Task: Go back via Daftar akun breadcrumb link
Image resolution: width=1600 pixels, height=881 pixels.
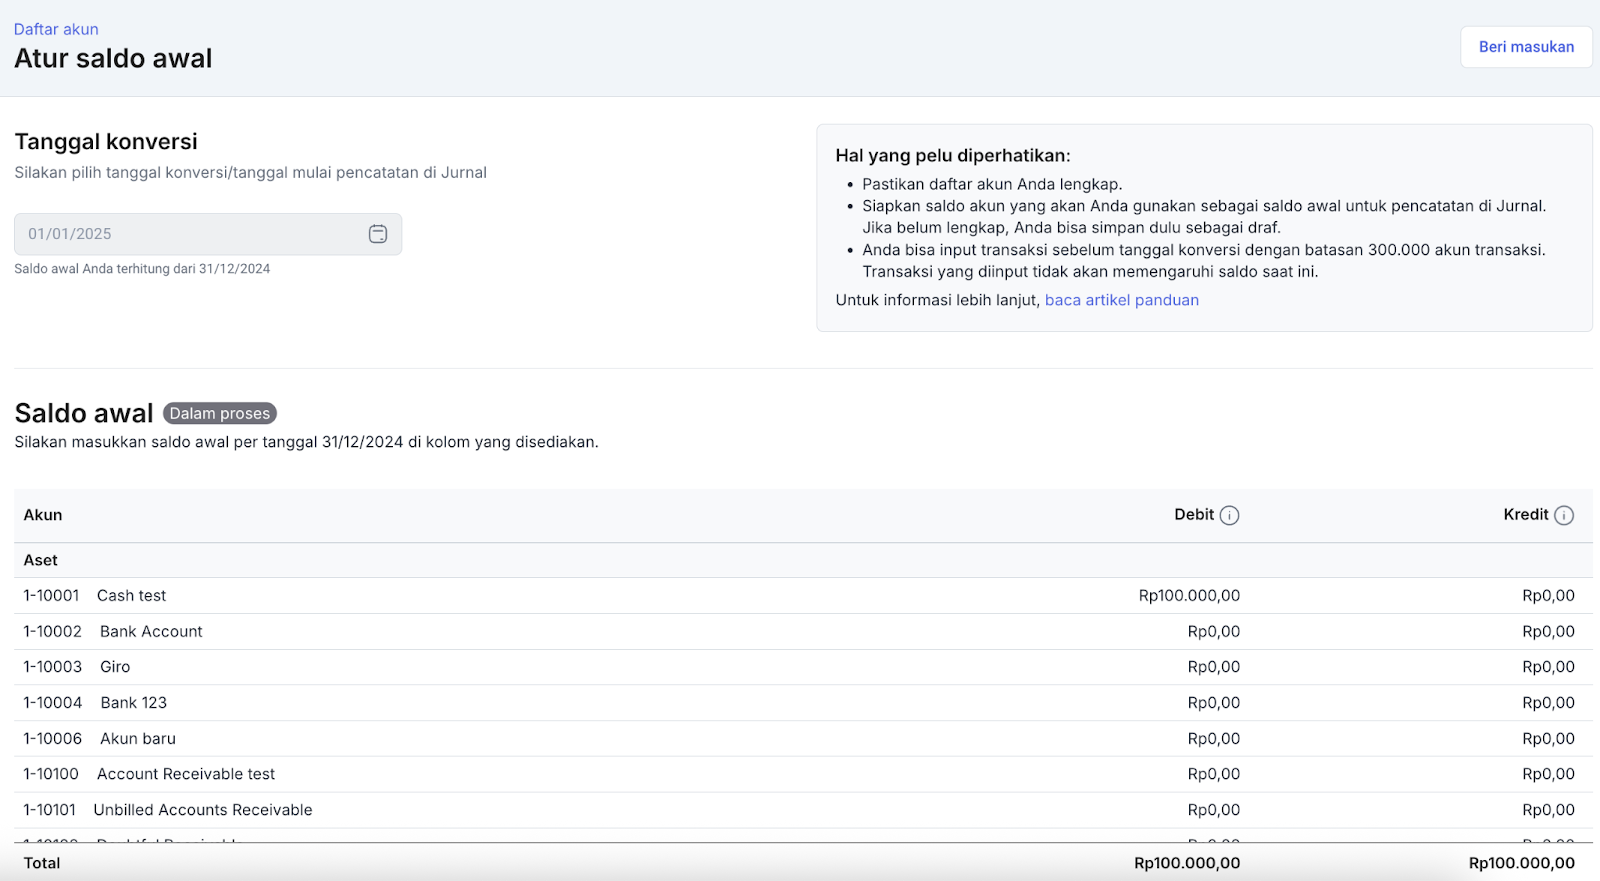Action: pyautogui.click(x=56, y=29)
